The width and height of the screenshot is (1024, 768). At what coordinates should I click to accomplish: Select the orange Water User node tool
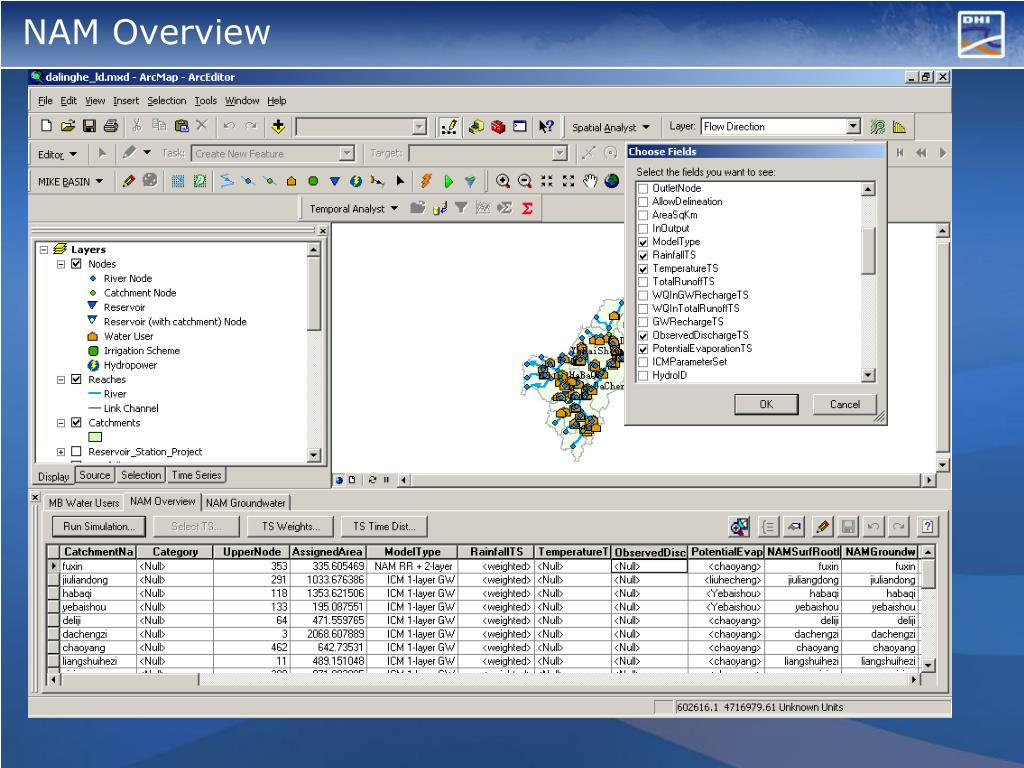coord(291,181)
